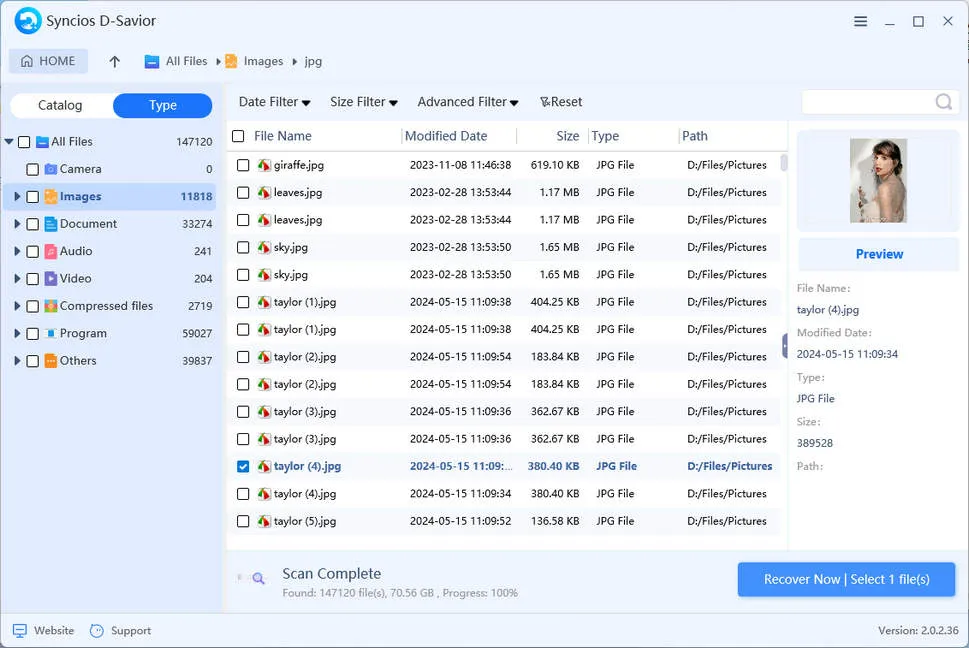Open the Advanced Filter dropdown
Image resolution: width=969 pixels, height=648 pixels.
click(467, 102)
